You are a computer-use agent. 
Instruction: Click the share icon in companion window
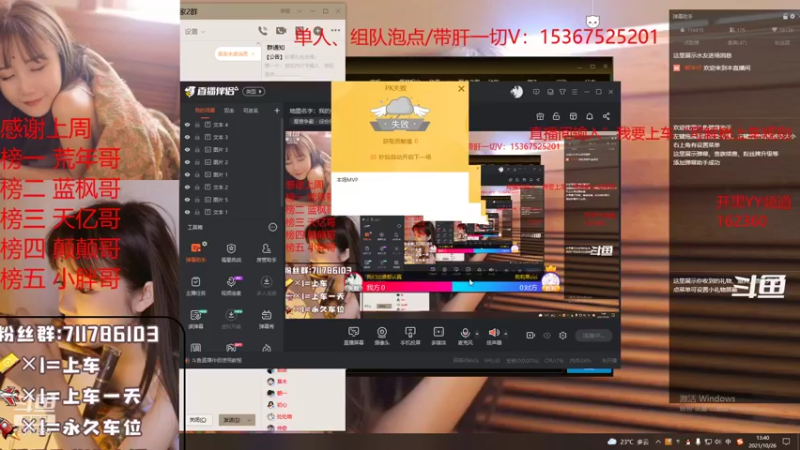(x=606, y=116)
